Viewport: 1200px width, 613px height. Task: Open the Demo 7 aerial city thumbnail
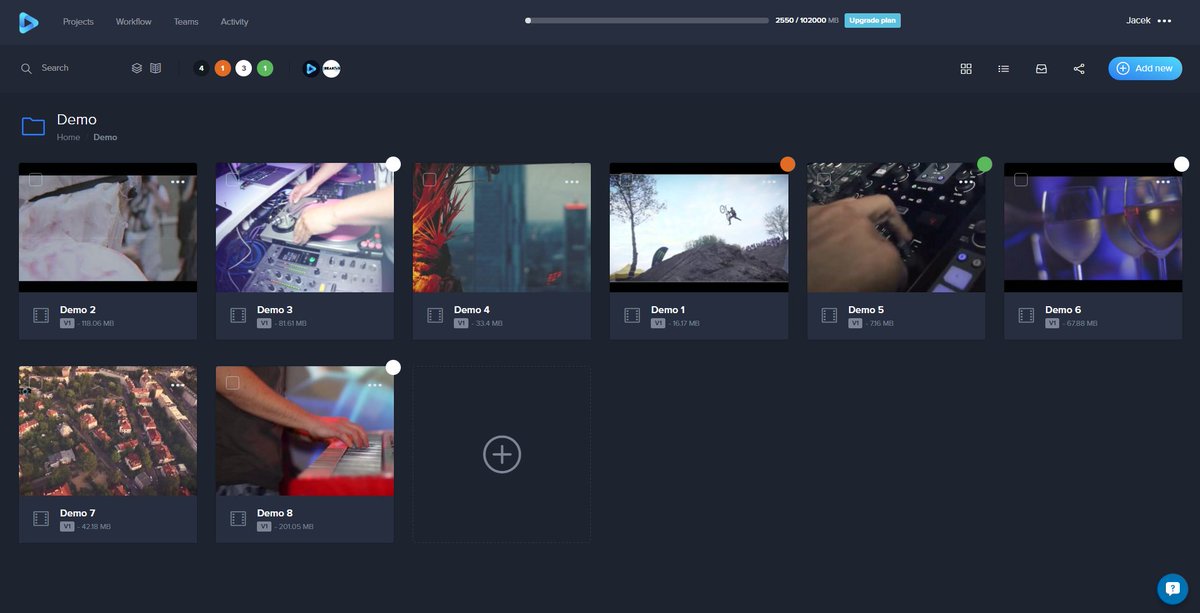[108, 430]
